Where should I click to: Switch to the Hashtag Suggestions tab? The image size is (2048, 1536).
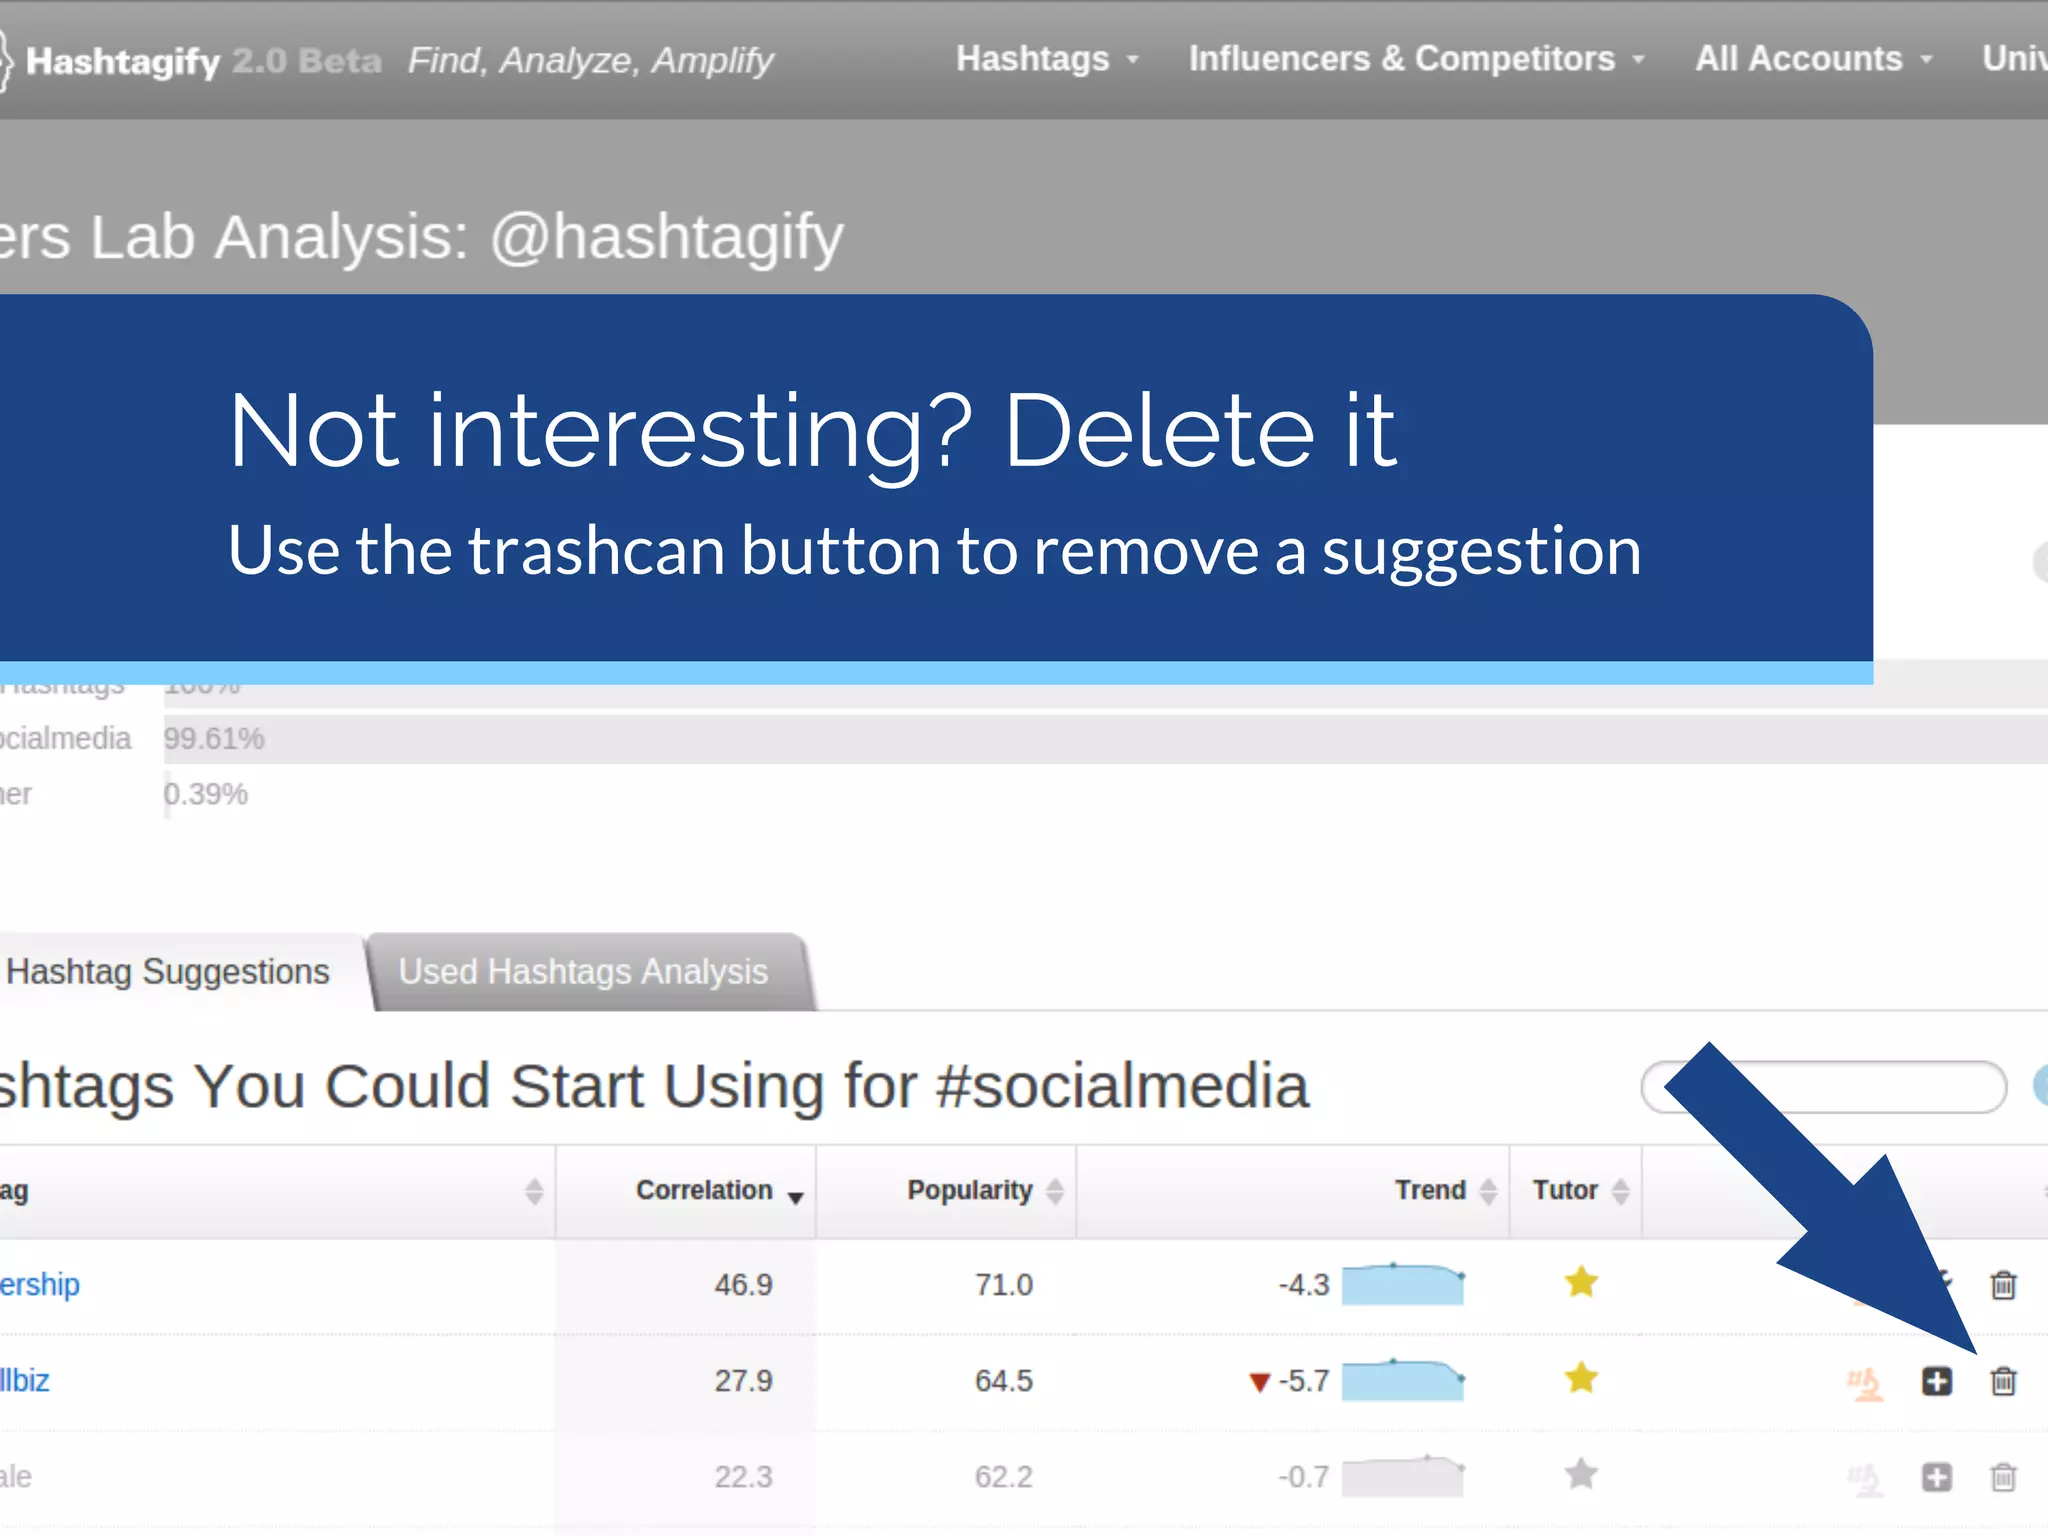(x=168, y=972)
